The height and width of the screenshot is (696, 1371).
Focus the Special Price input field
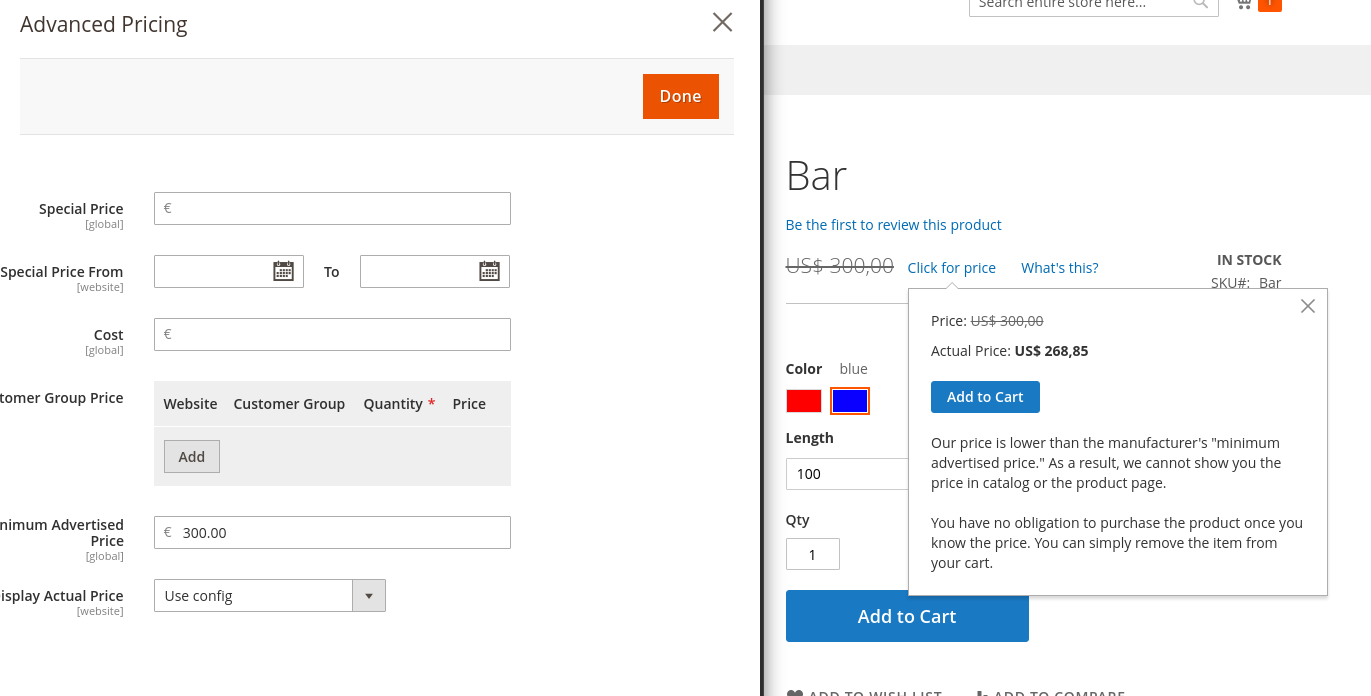click(332, 208)
